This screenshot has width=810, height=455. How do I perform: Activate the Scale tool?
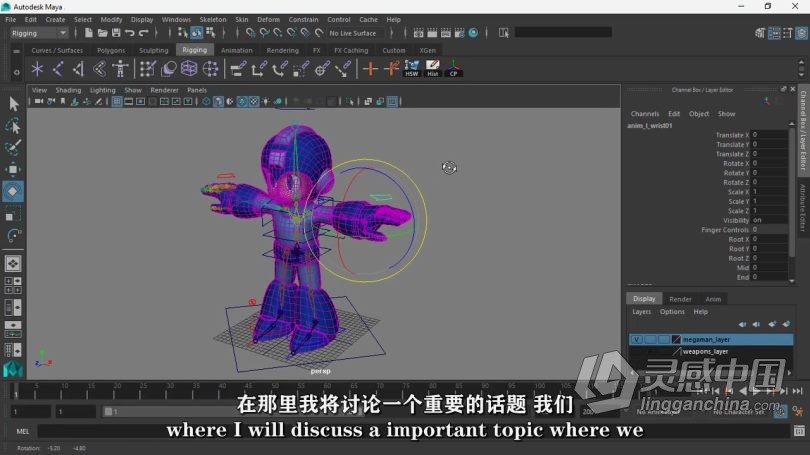pos(12,214)
